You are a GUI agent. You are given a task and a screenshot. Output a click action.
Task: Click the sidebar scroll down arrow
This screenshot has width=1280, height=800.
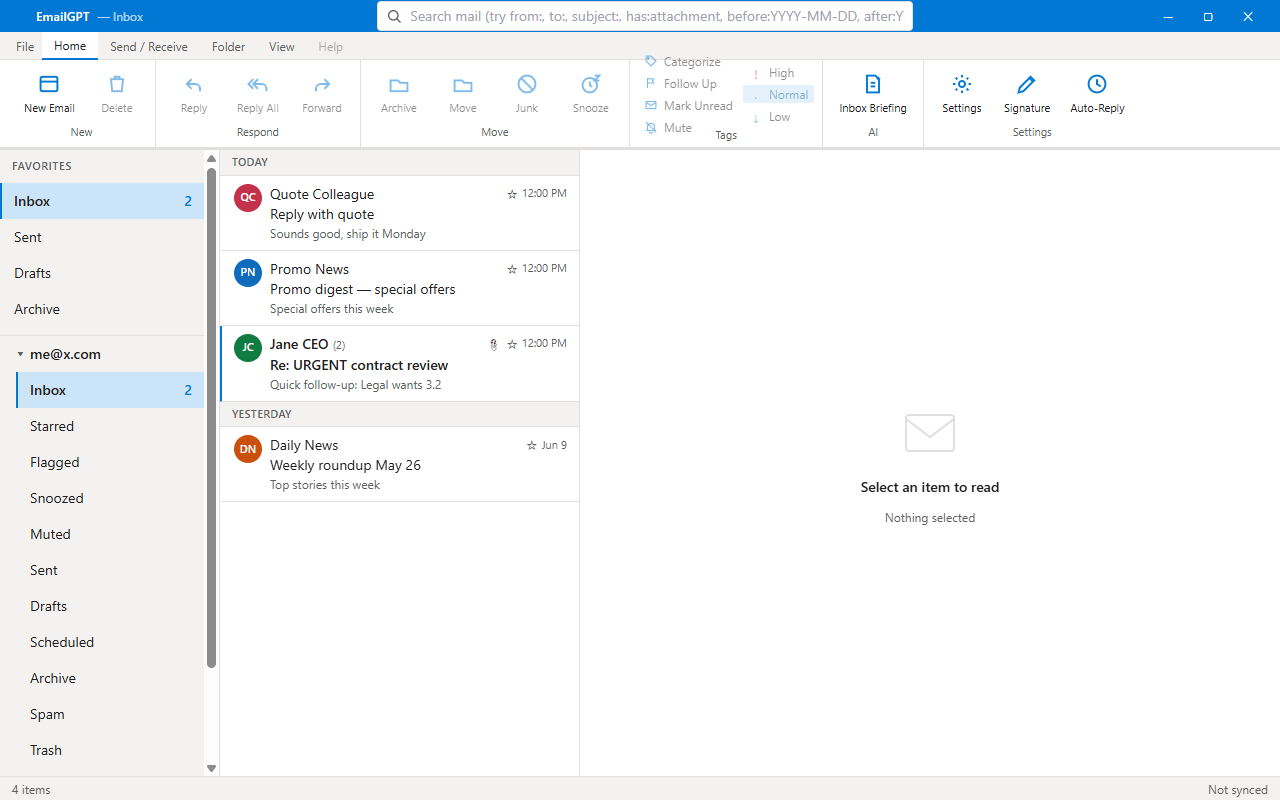pos(211,768)
